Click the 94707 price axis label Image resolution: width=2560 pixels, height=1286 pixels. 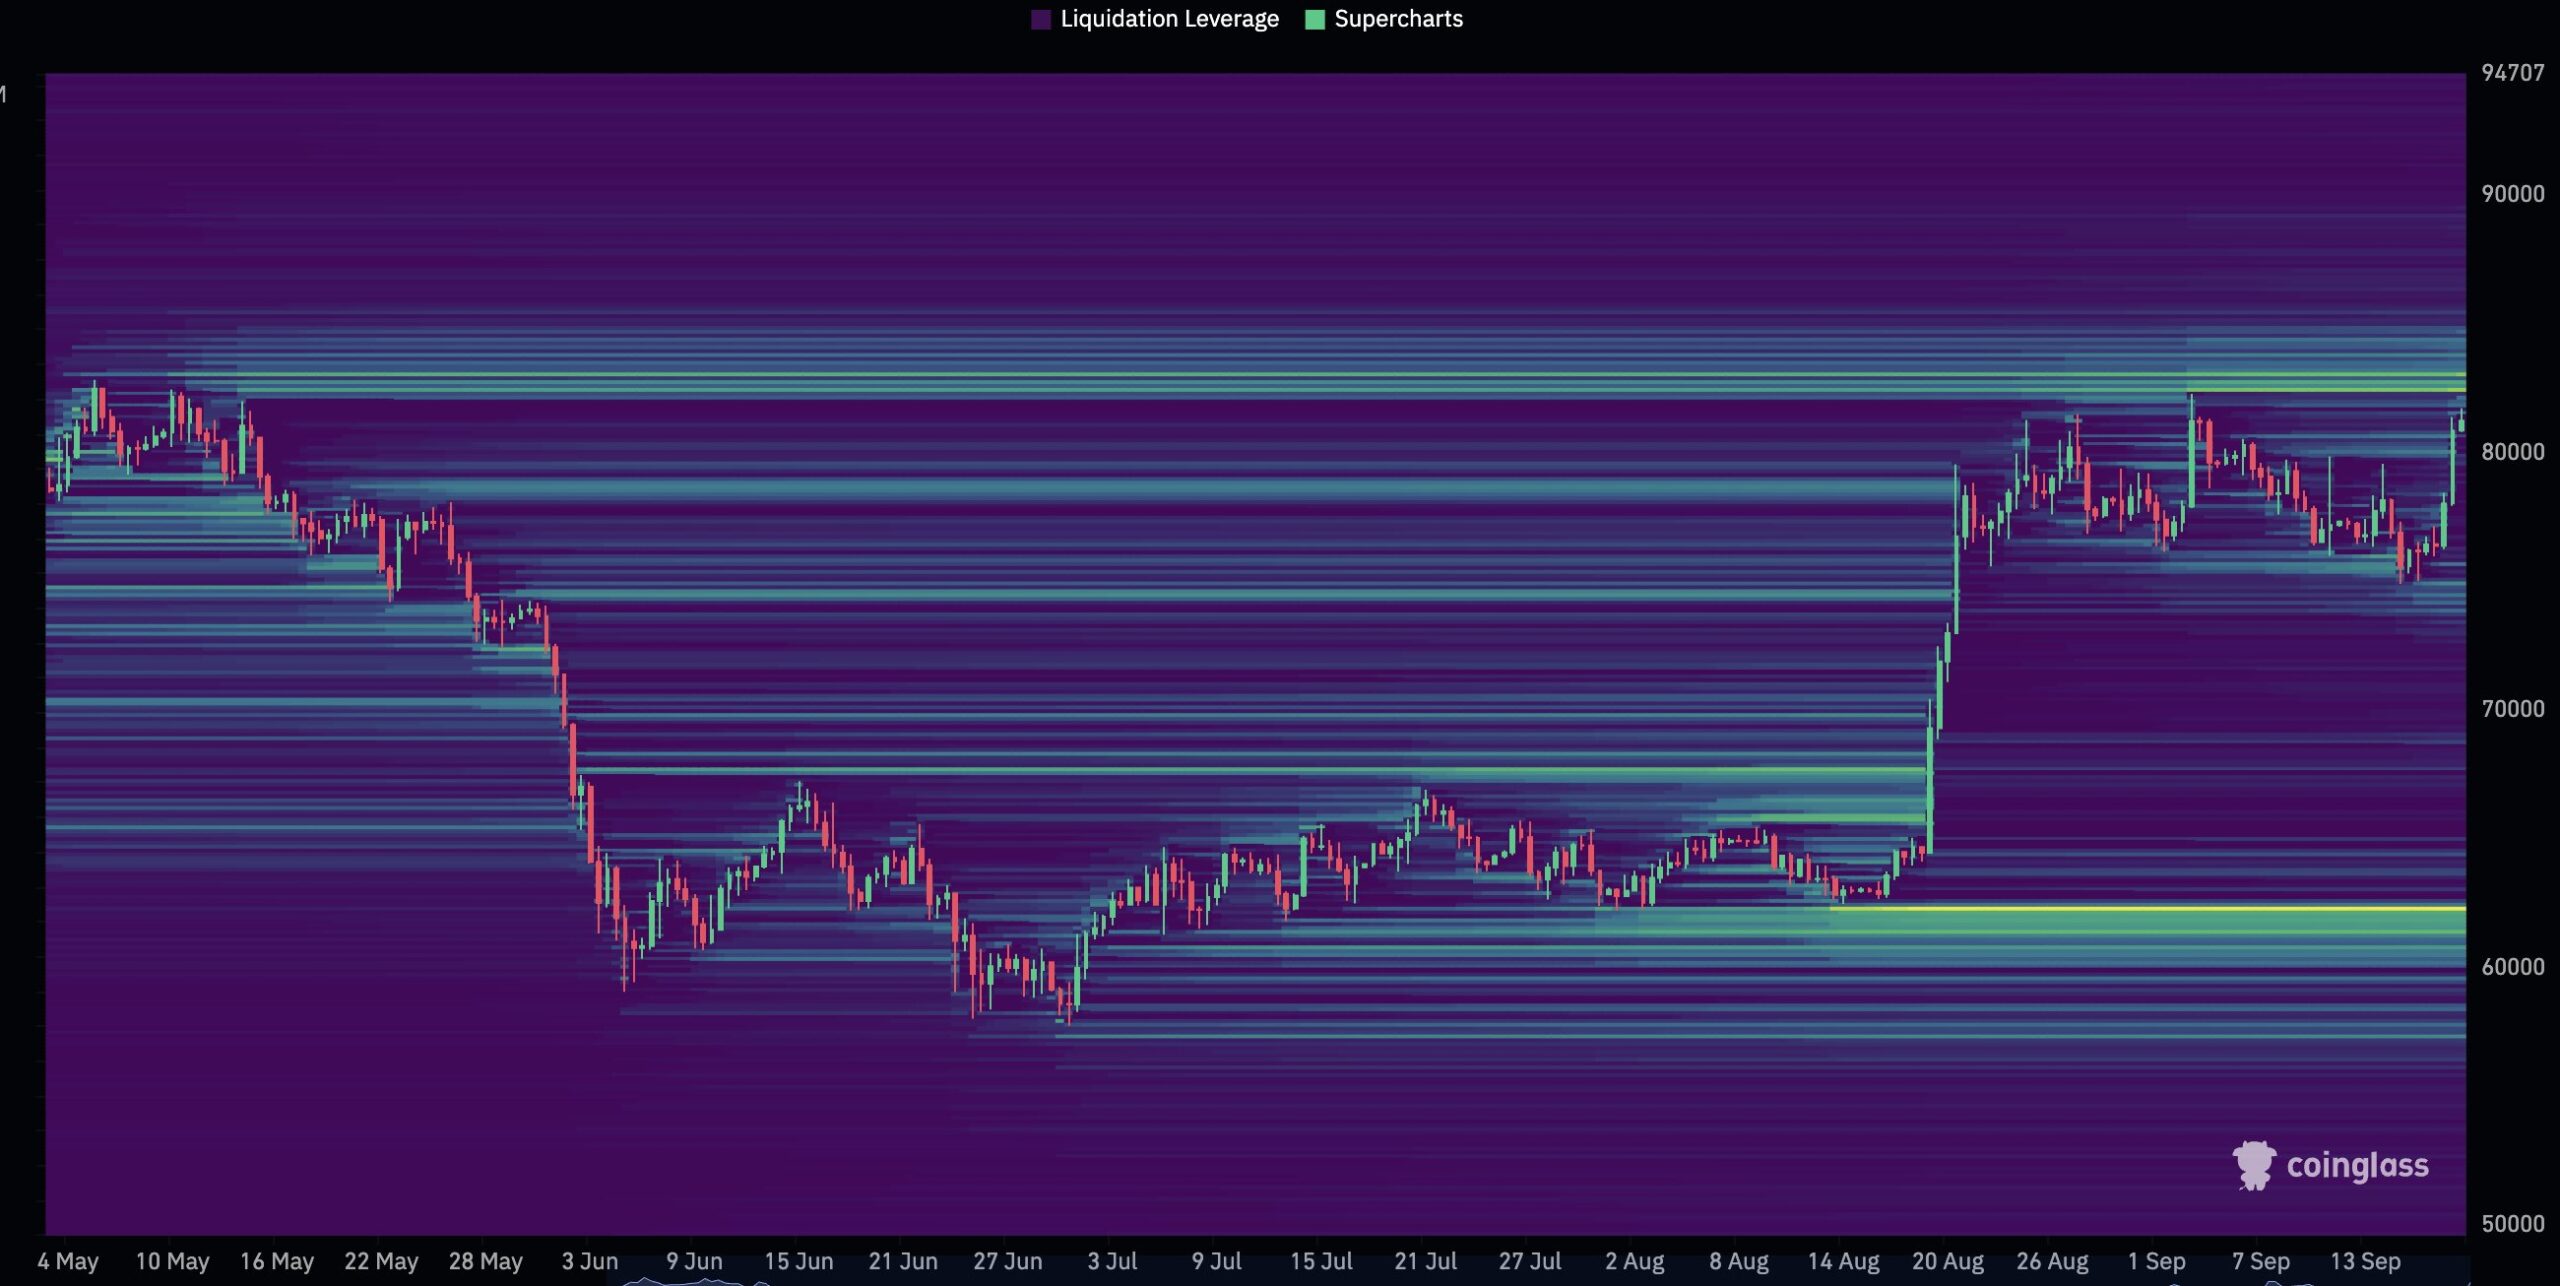point(2512,73)
